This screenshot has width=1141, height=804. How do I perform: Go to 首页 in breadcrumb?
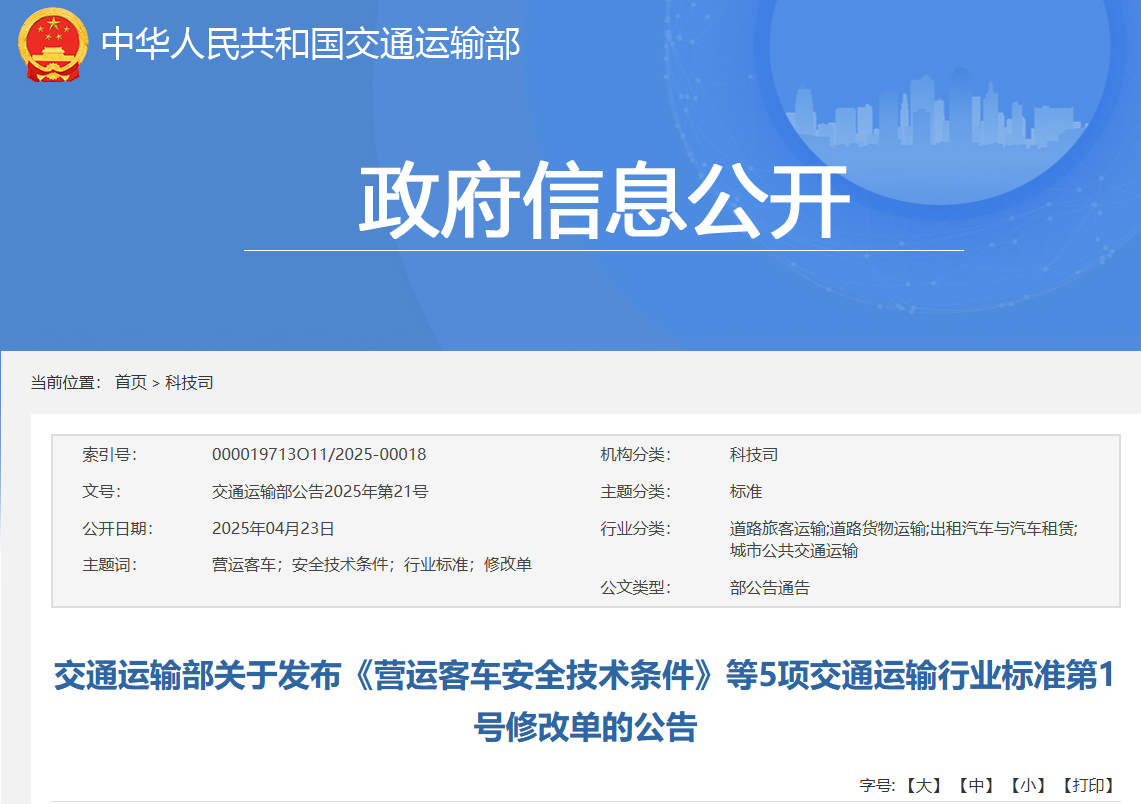pos(131,382)
